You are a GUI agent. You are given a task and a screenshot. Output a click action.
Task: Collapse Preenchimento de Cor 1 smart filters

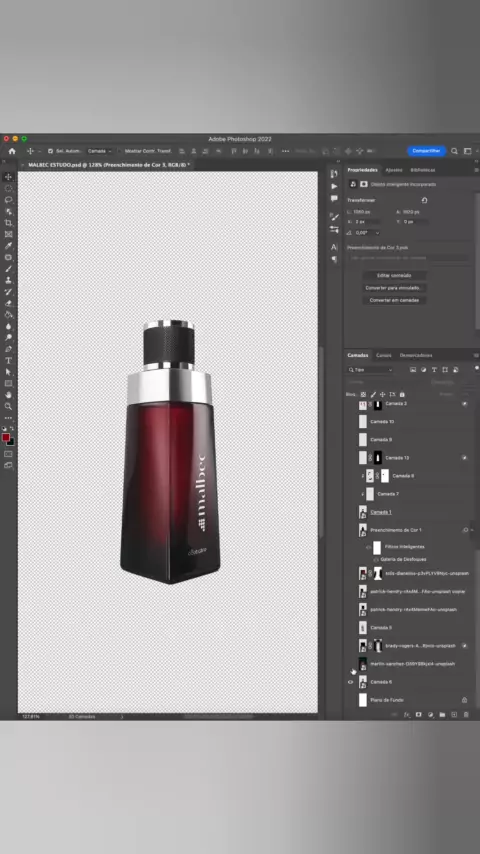(472, 530)
